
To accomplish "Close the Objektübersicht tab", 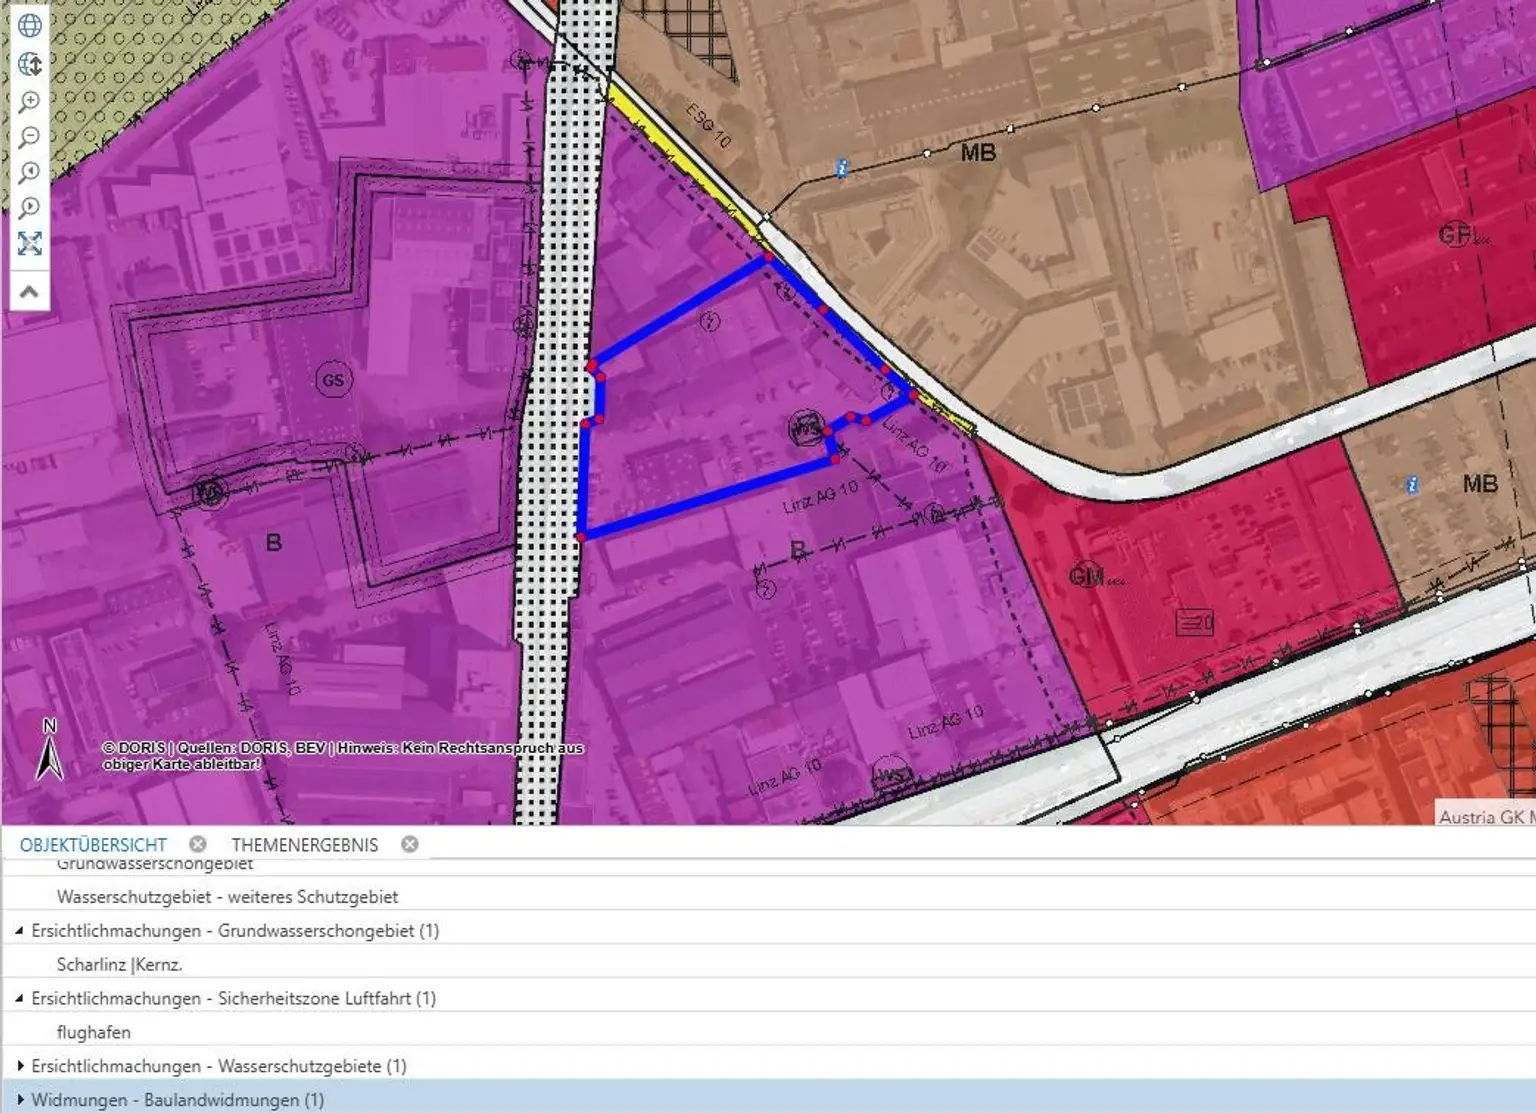I will [198, 844].
